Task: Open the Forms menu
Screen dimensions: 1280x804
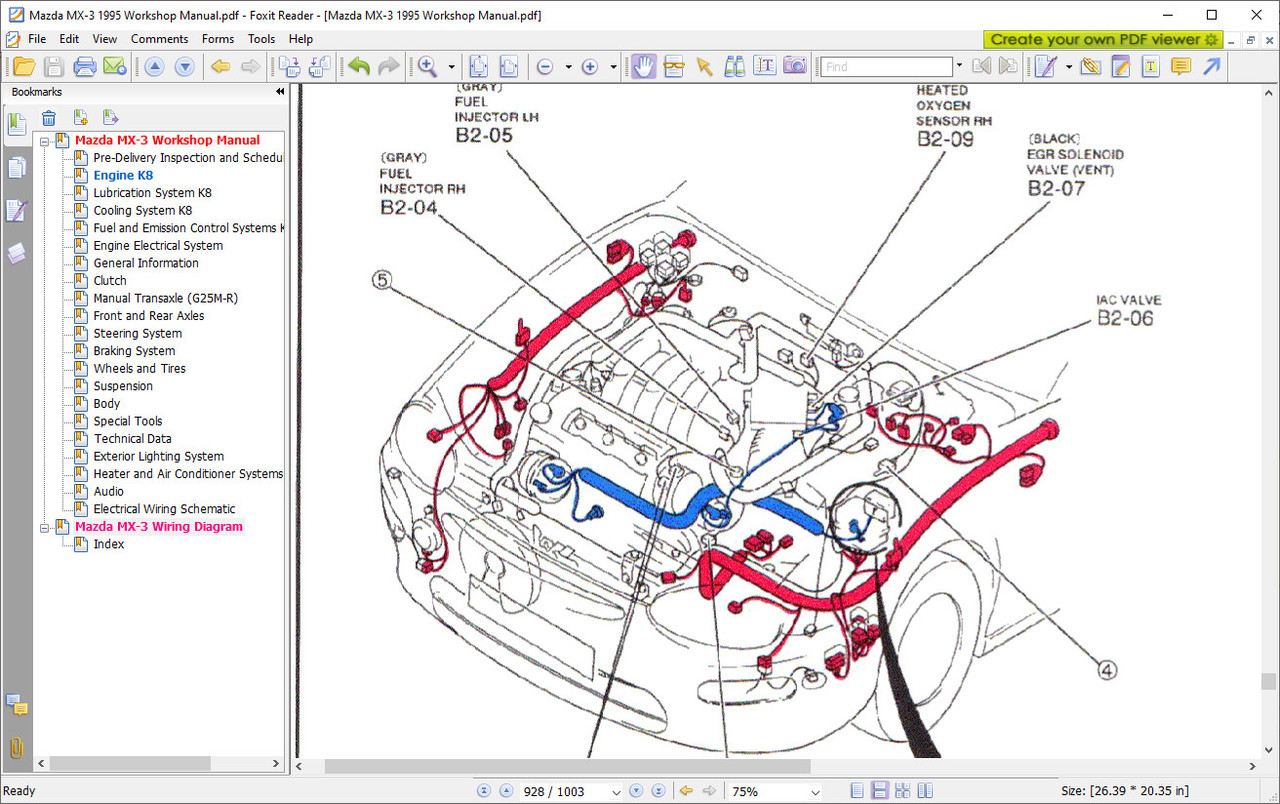Action: point(218,39)
